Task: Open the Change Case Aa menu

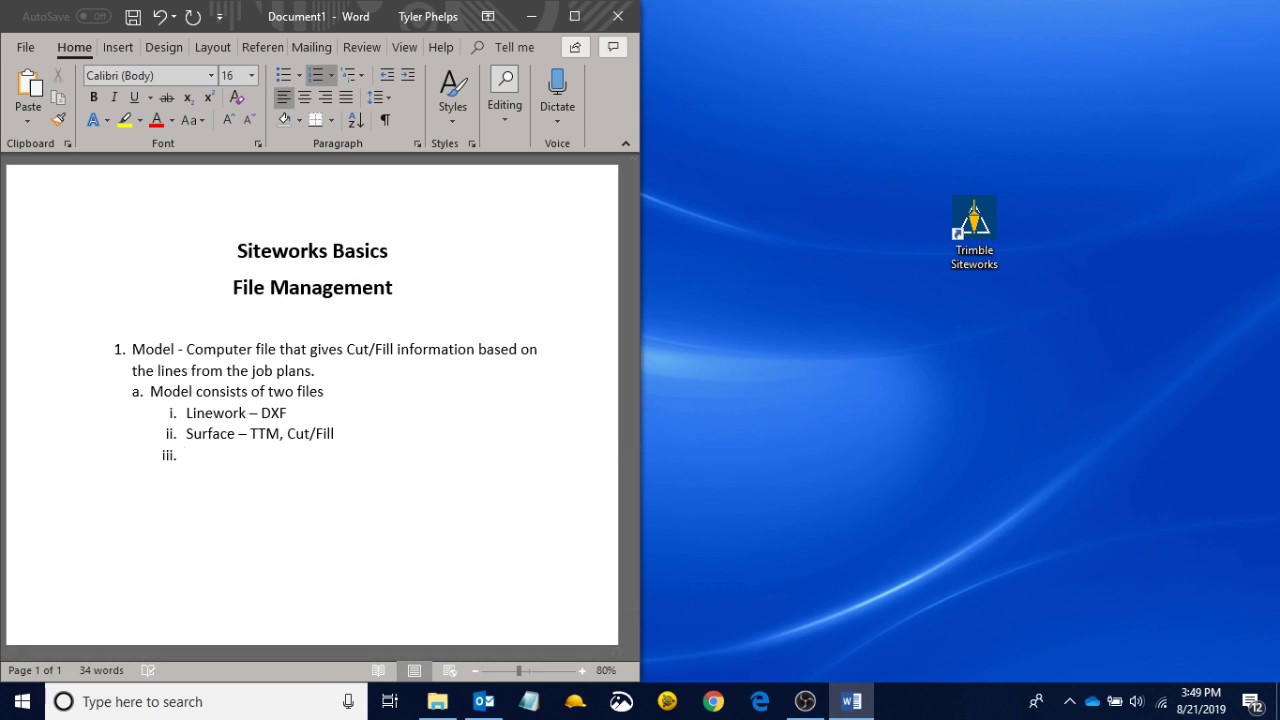Action: pyautogui.click(x=192, y=120)
